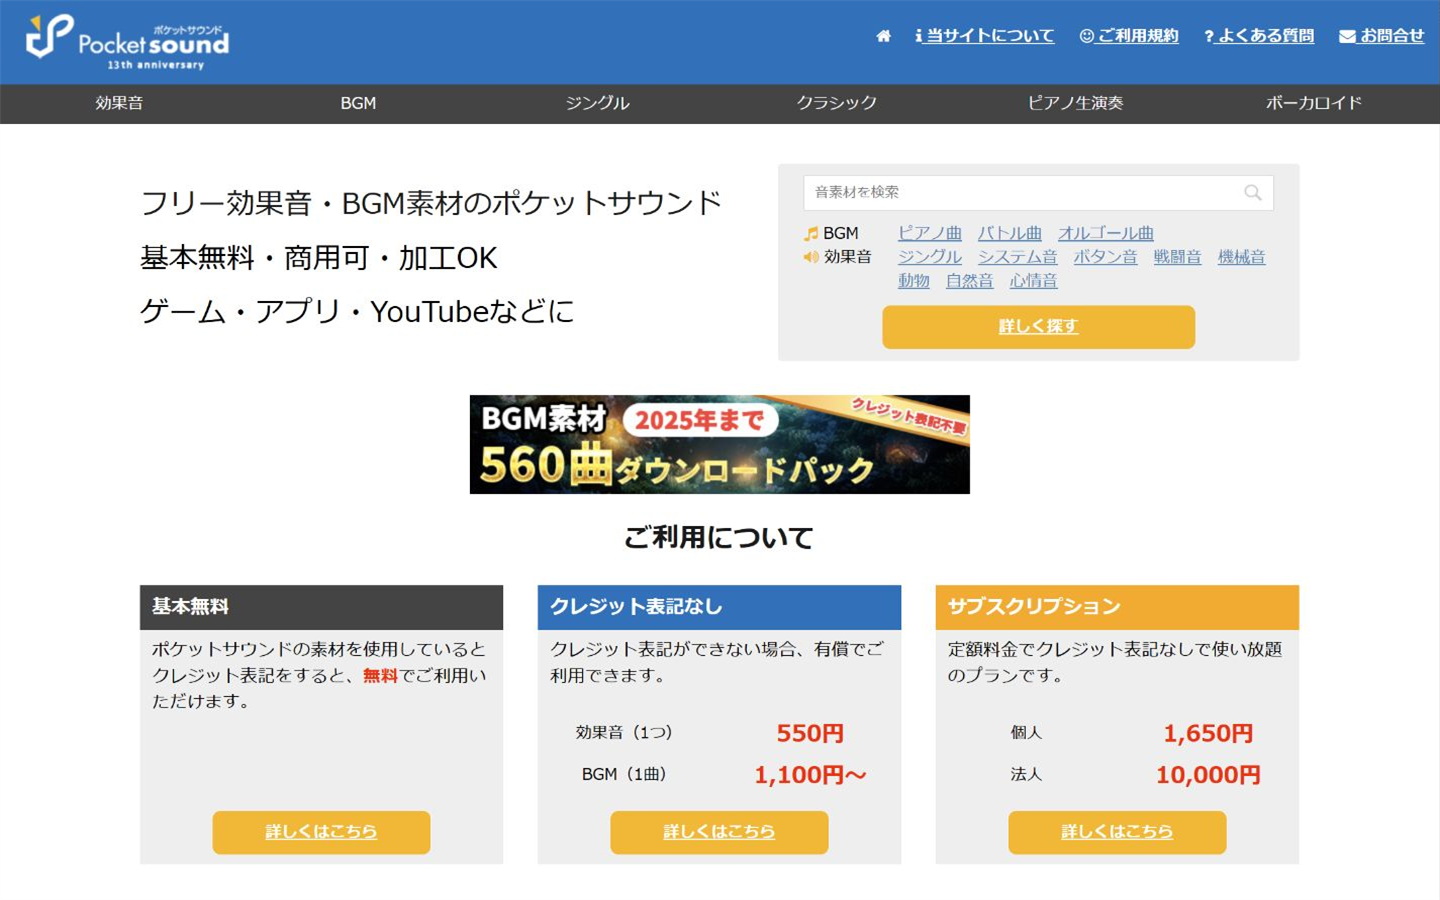1440x900 pixels.
Task: Open 当サイトについて page
Action: pyautogui.click(x=985, y=36)
